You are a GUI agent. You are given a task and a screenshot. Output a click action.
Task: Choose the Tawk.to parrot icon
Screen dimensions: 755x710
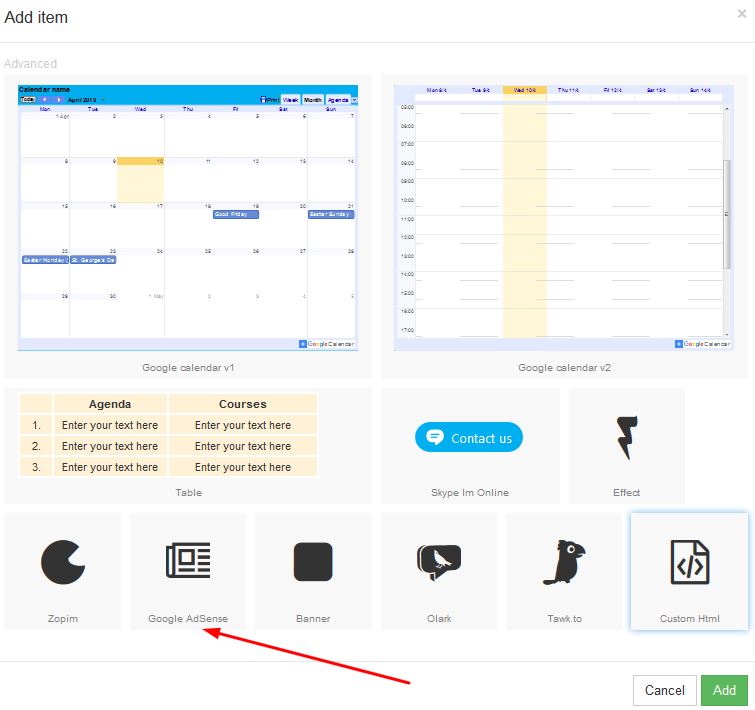coord(564,562)
